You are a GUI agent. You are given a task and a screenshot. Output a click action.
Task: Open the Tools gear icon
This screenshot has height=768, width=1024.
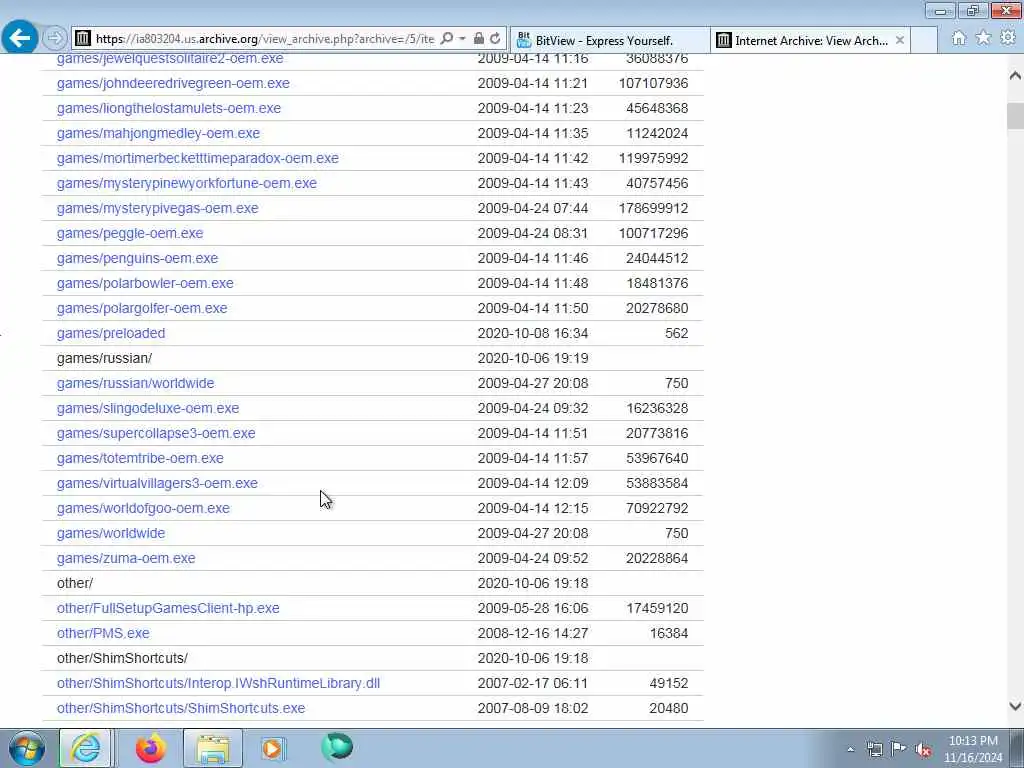1008,38
